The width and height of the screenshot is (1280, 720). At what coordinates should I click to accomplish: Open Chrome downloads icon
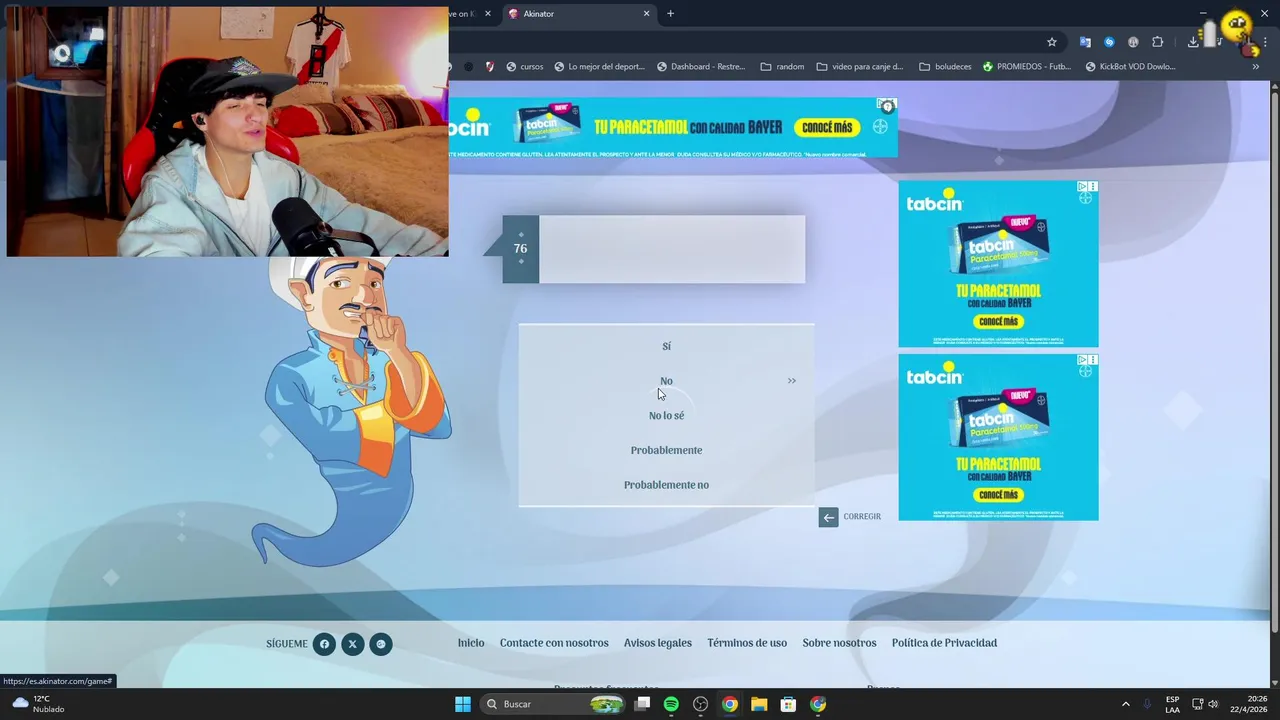(x=1193, y=42)
